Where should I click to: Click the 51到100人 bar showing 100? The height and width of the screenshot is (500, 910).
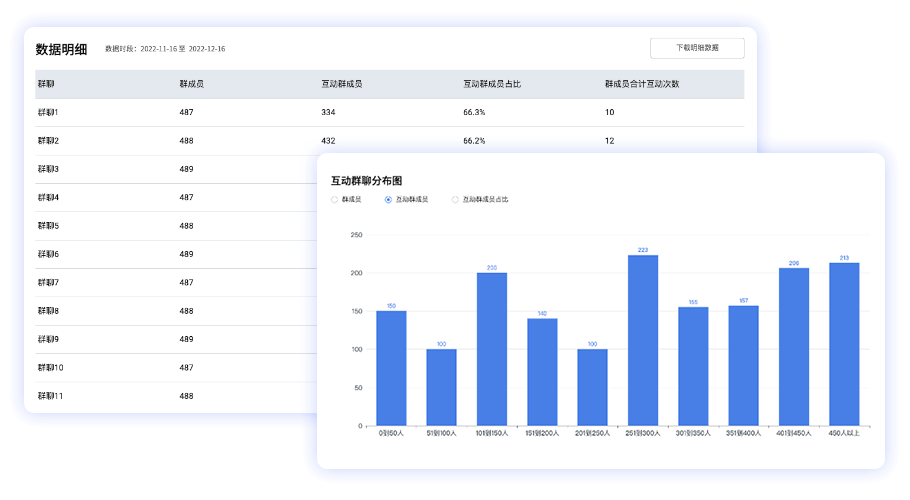441,387
